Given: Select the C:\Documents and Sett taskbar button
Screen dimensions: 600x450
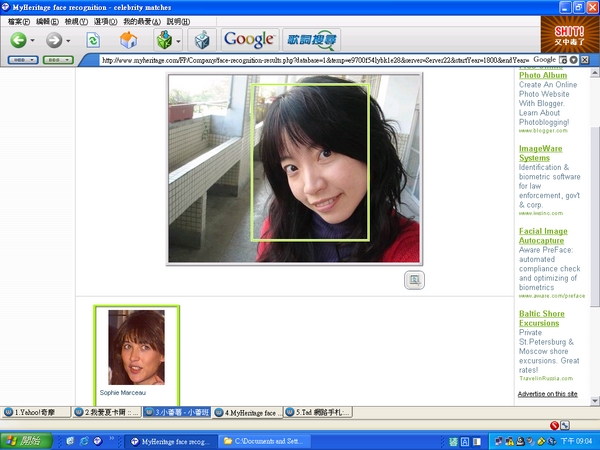Looking at the screenshot, I should pyautogui.click(x=263, y=442).
